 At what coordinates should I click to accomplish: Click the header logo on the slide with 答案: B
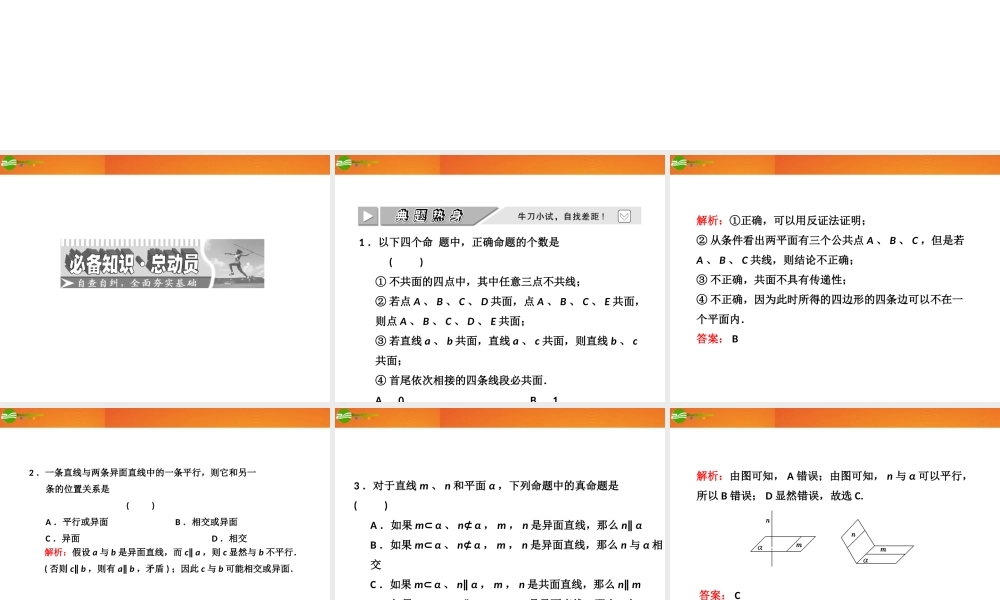click(679, 164)
